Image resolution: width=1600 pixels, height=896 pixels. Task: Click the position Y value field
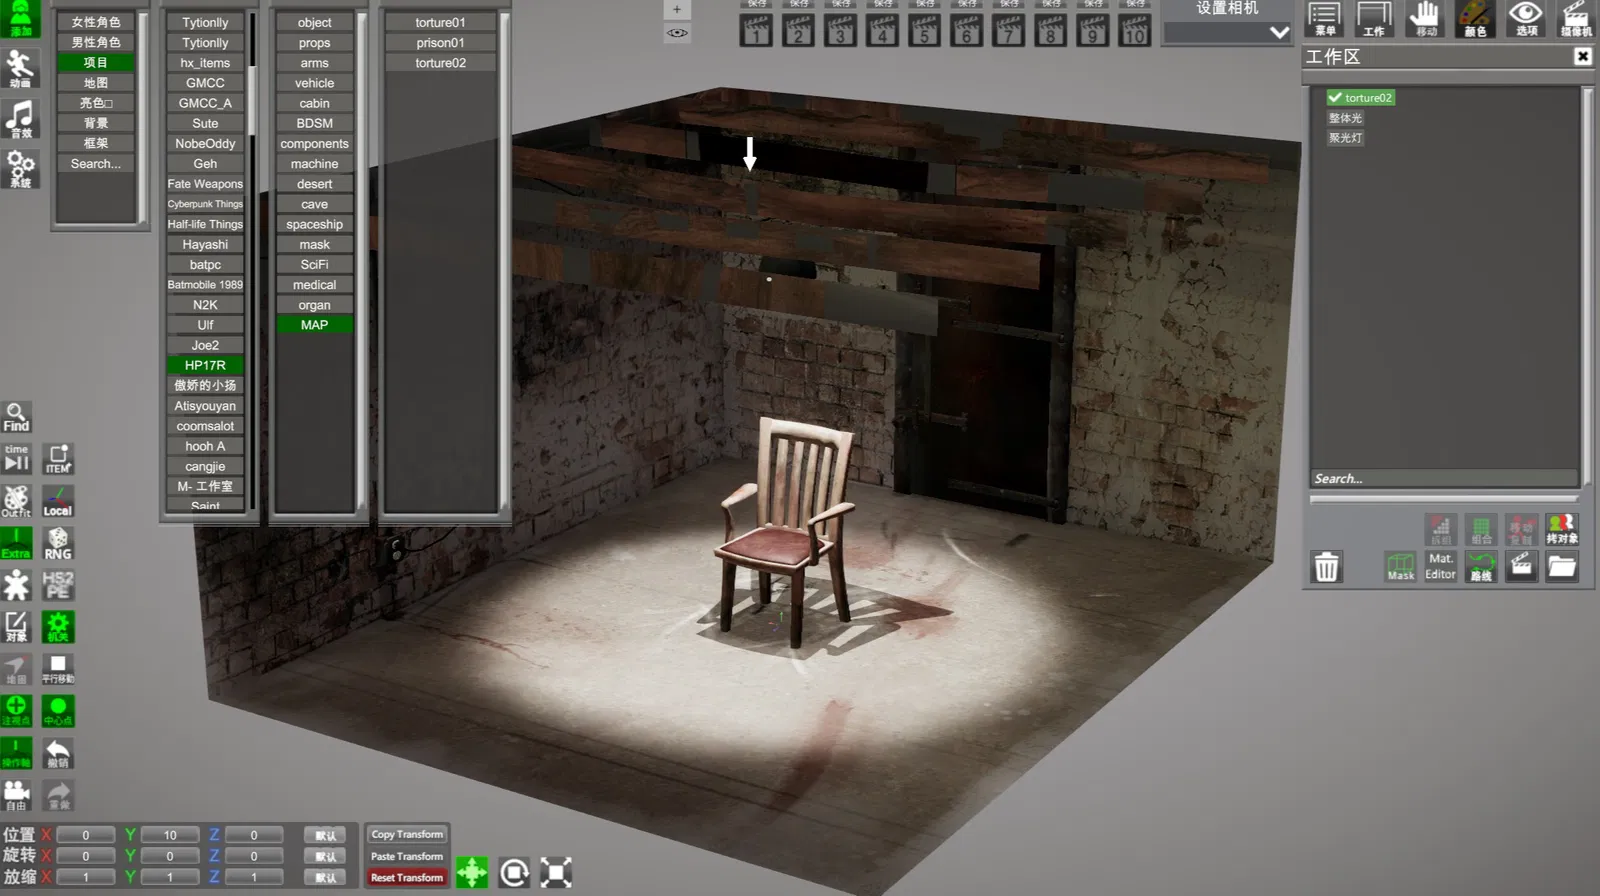pos(170,835)
